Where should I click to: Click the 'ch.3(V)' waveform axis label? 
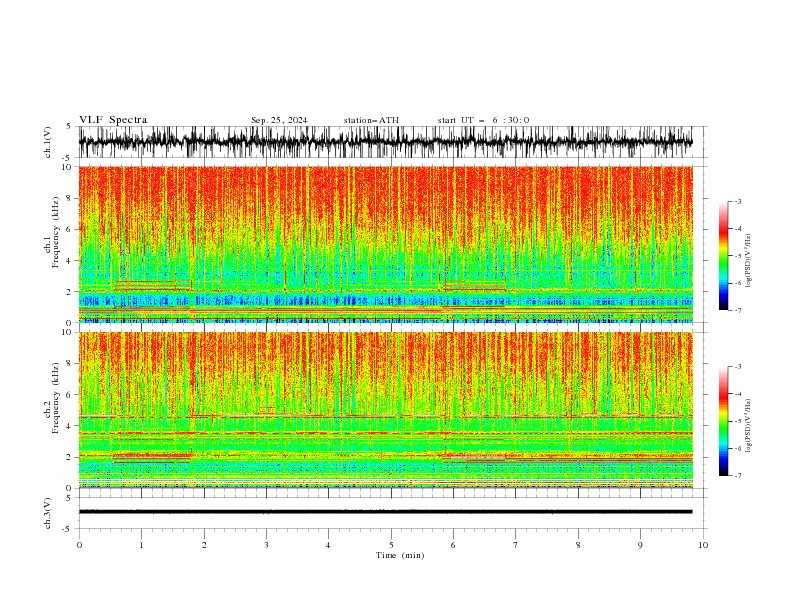[x=48, y=513]
